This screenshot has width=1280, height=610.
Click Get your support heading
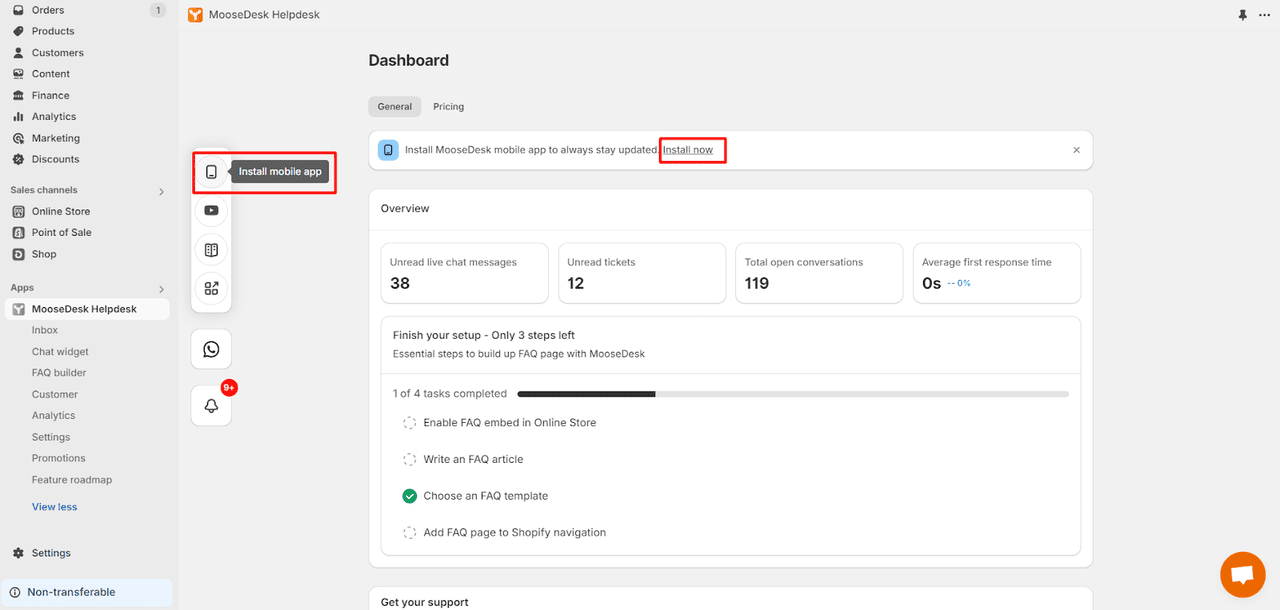tap(425, 602)
